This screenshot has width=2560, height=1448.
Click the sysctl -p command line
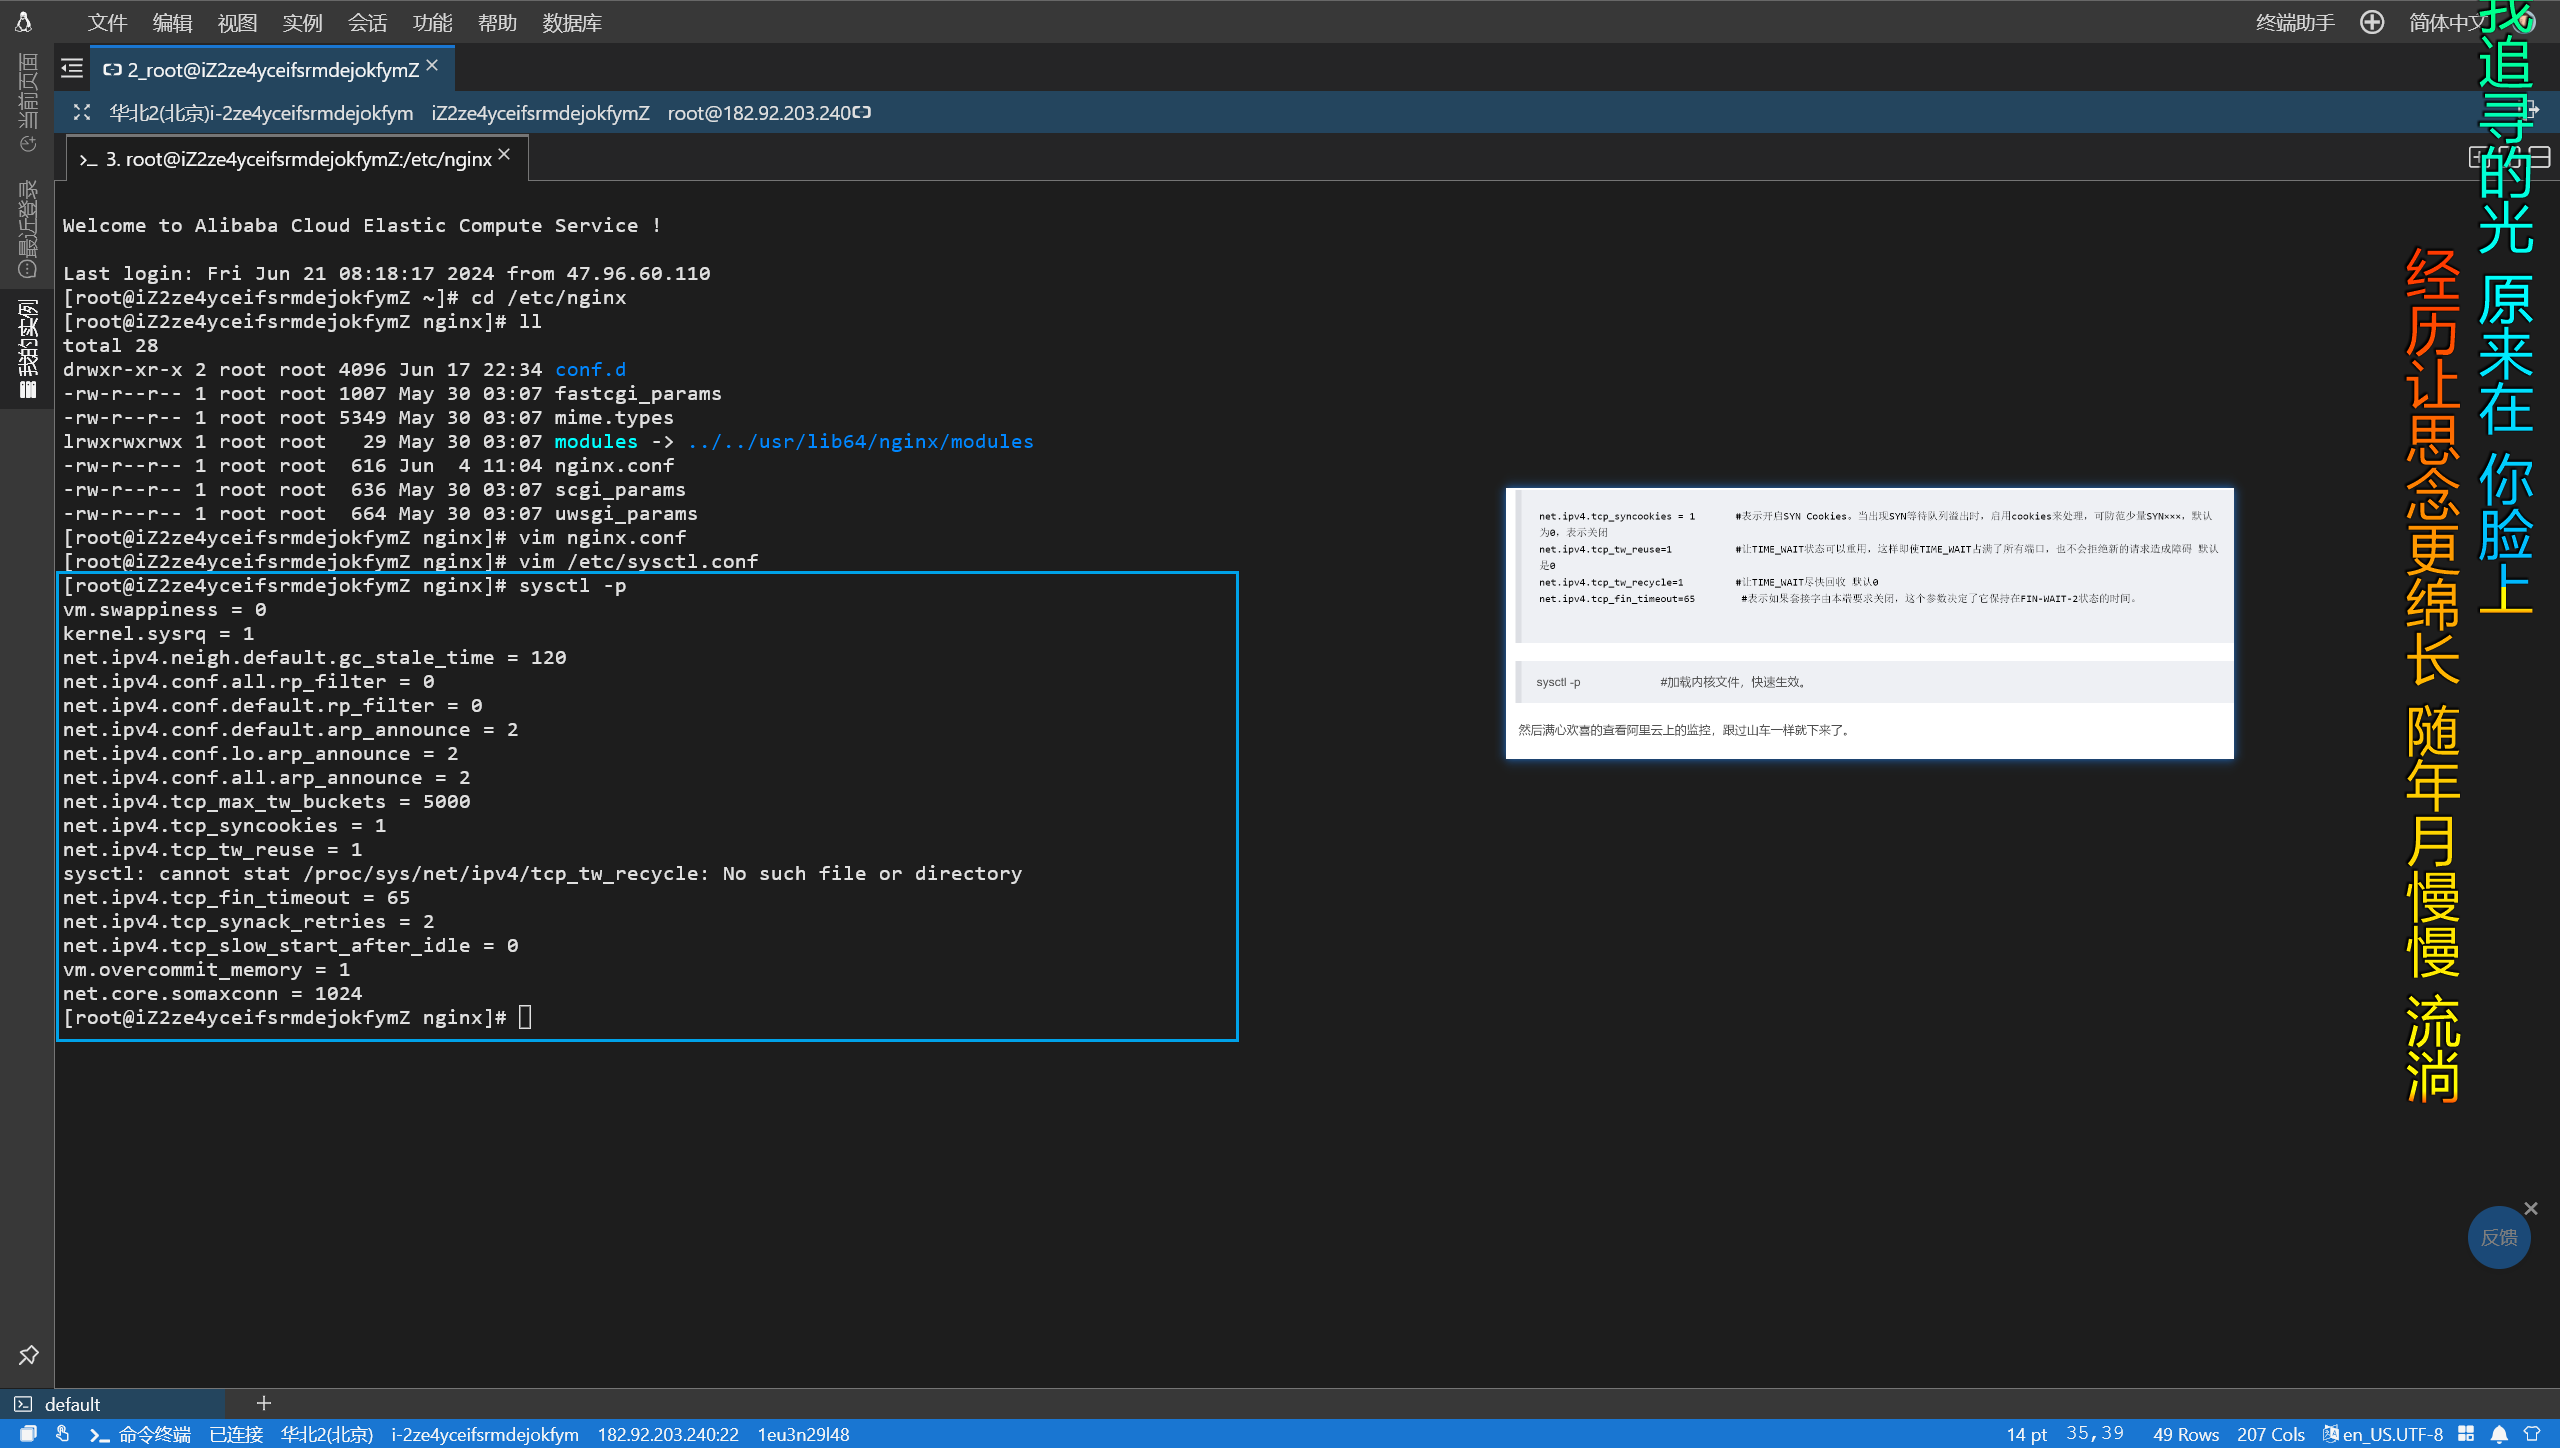tap(345, 585)
